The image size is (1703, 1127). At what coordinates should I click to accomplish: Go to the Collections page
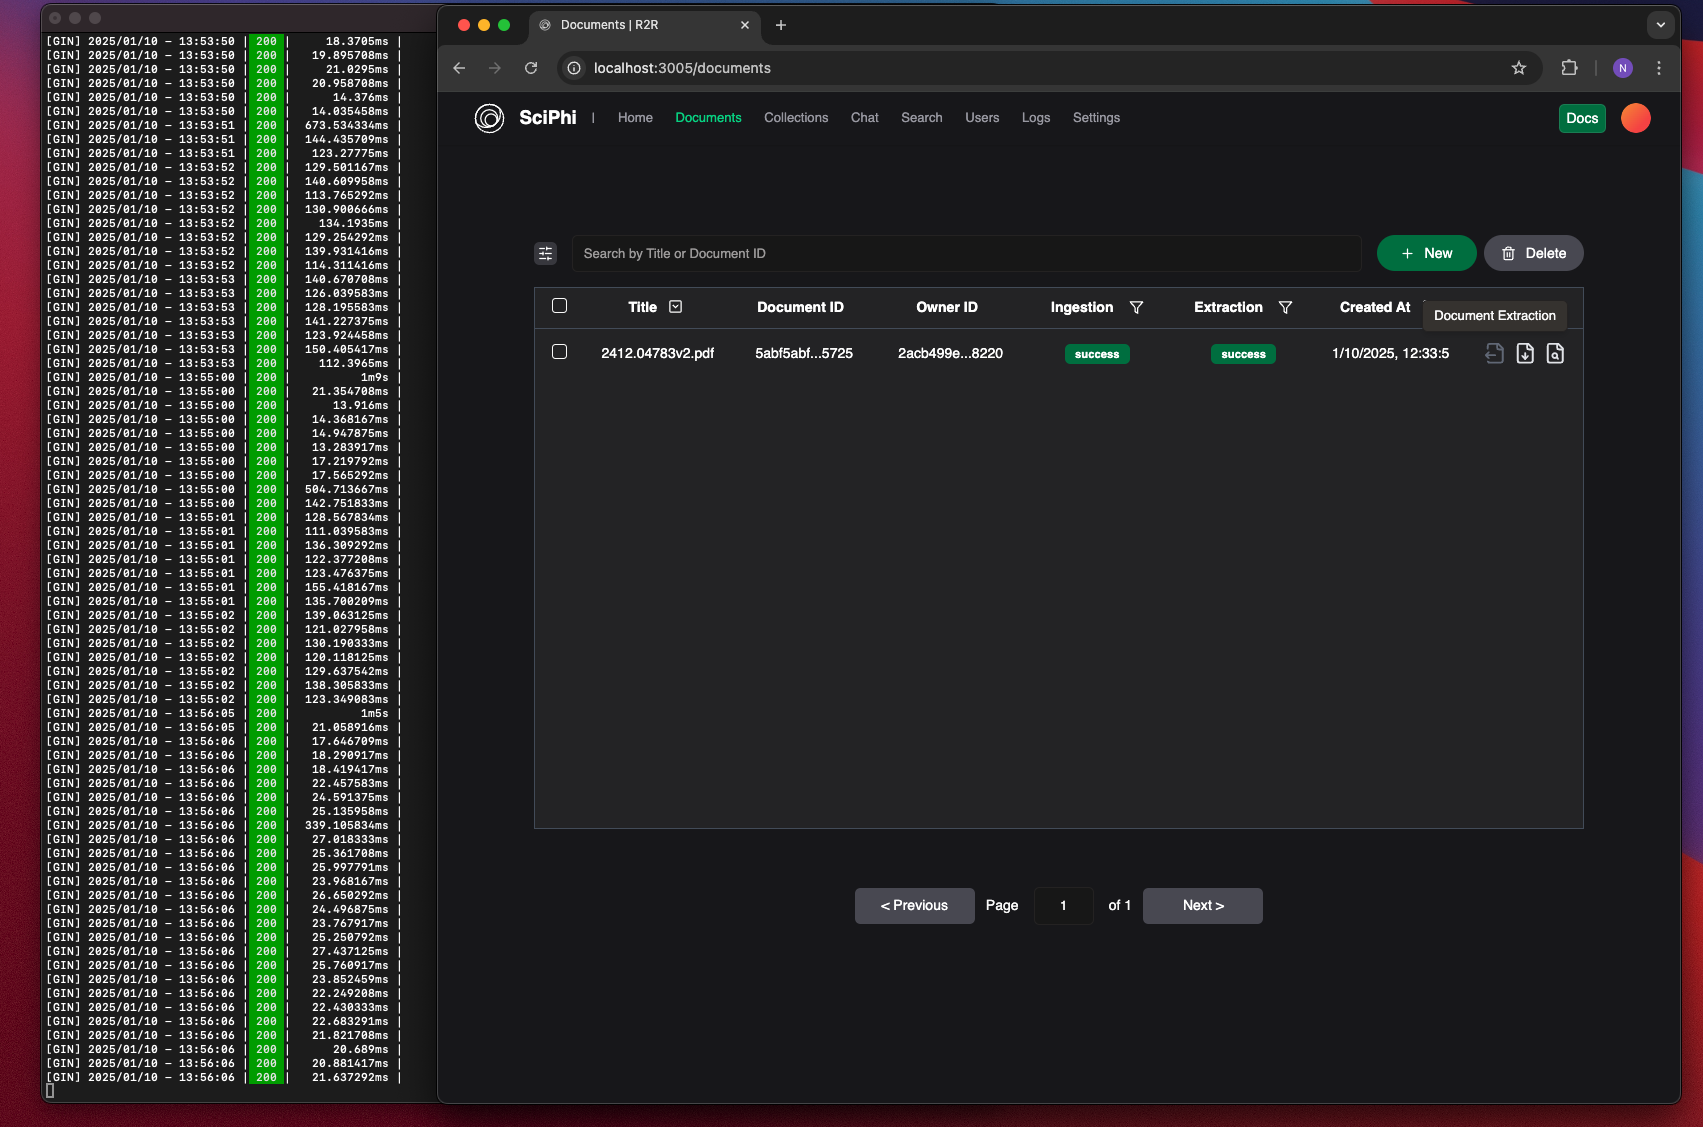tap(796, 118)
